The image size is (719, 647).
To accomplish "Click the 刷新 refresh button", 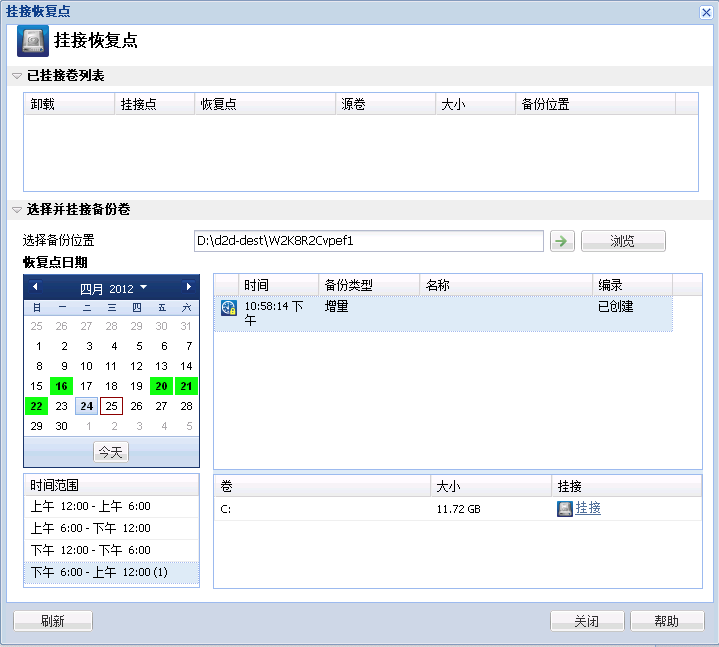I will (x=53, y=621).
